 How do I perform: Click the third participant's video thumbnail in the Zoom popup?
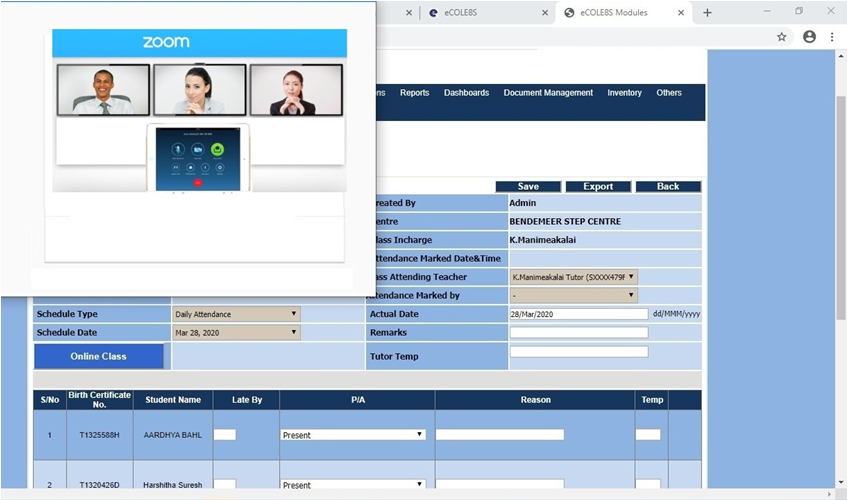pyautogui.click(x=296, y=90)
